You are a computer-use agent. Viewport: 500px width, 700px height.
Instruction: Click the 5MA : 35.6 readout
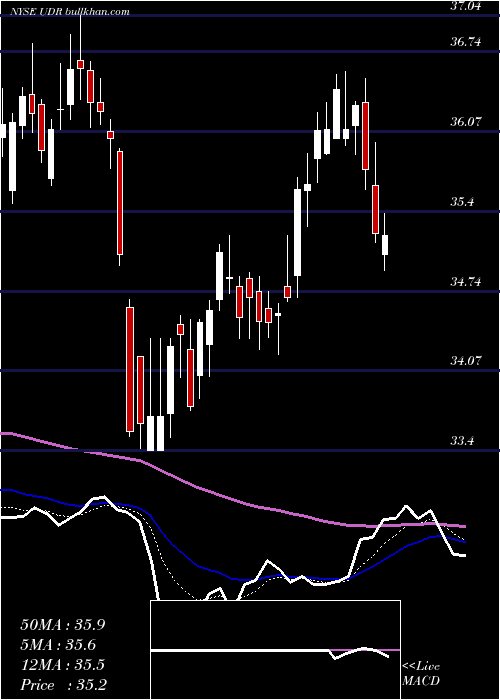pyautogui.click(x=58, y=645)
